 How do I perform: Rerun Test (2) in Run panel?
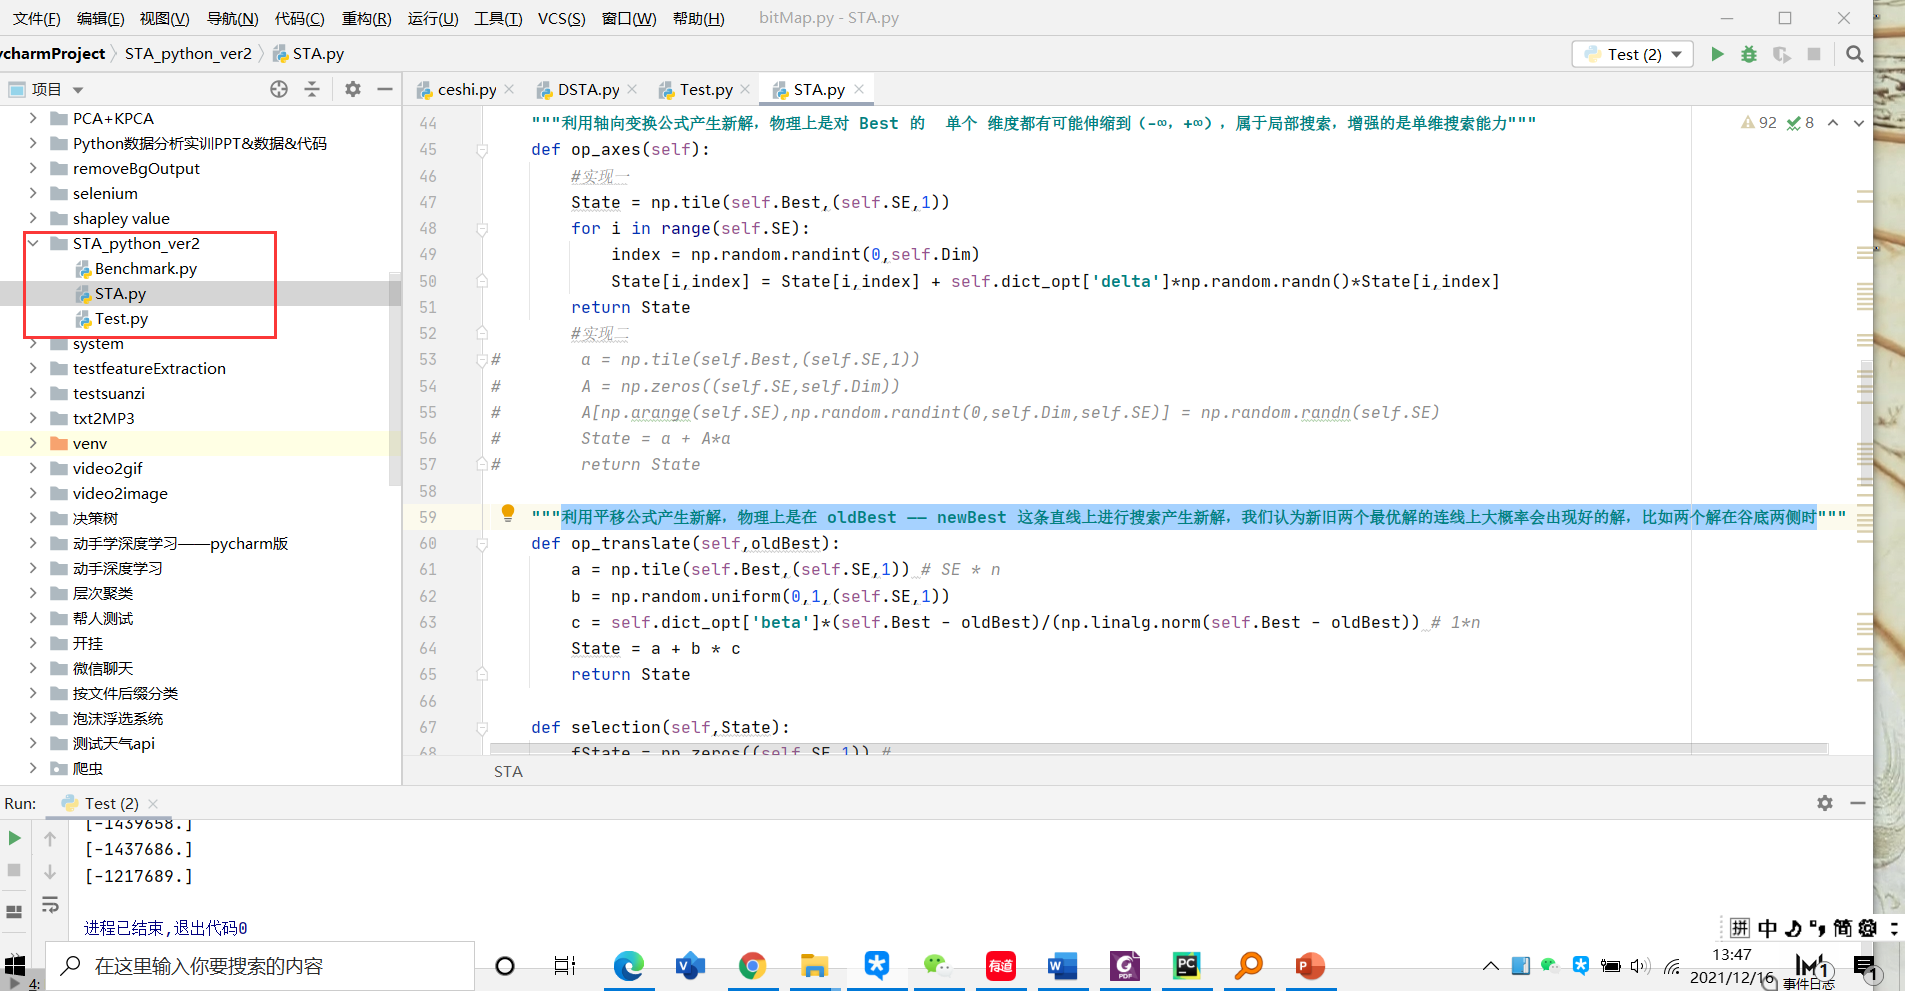coord(14,838)
